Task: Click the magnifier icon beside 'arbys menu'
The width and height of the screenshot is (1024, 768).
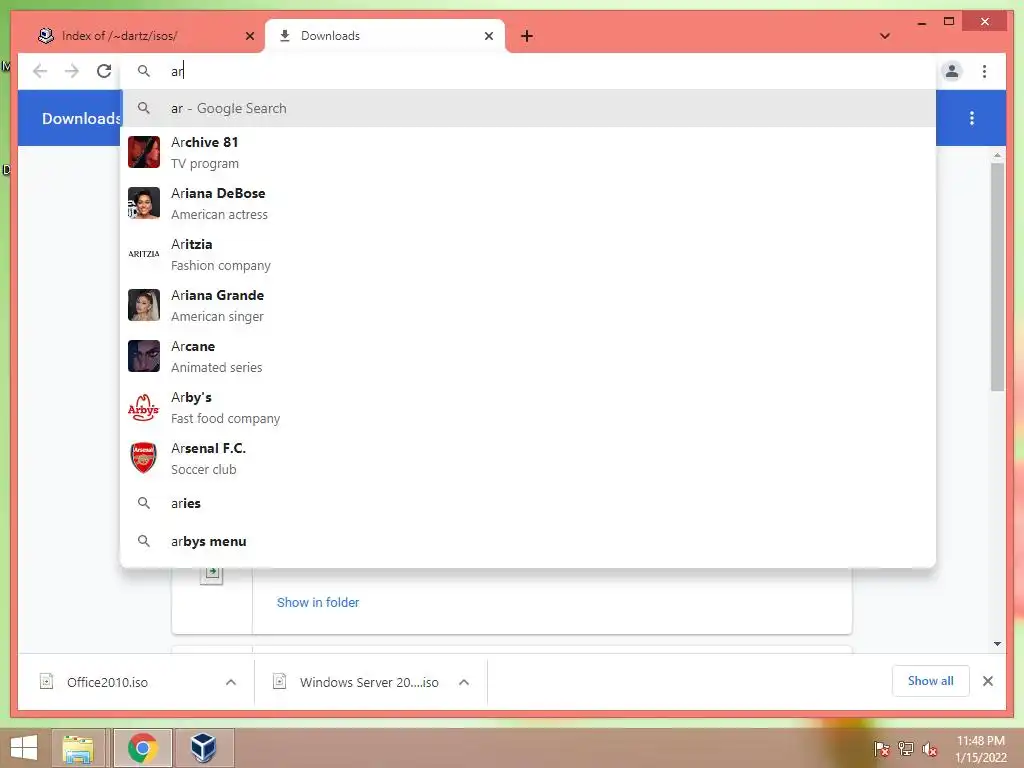Action: click(144, 541)
